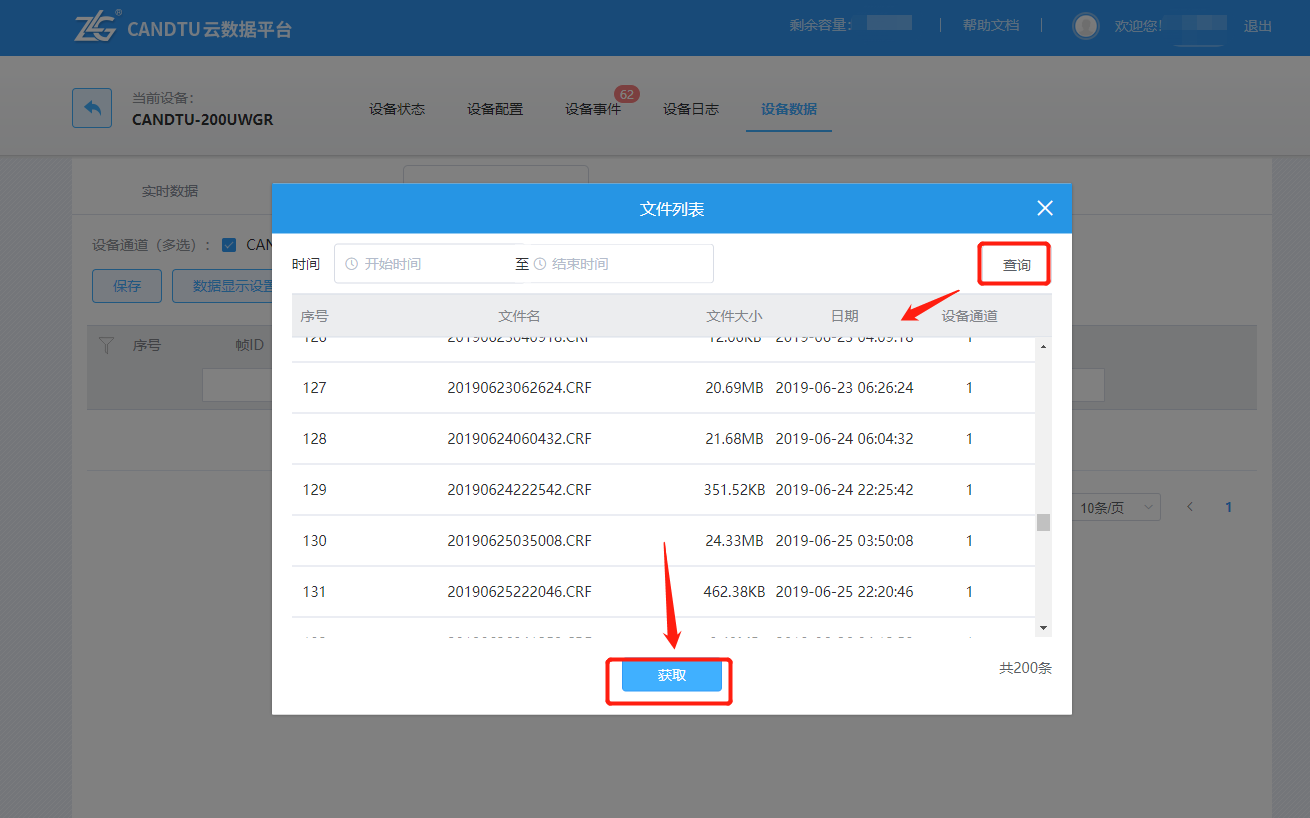Switch to the 设备状态 tab

(x=397, y=109)
